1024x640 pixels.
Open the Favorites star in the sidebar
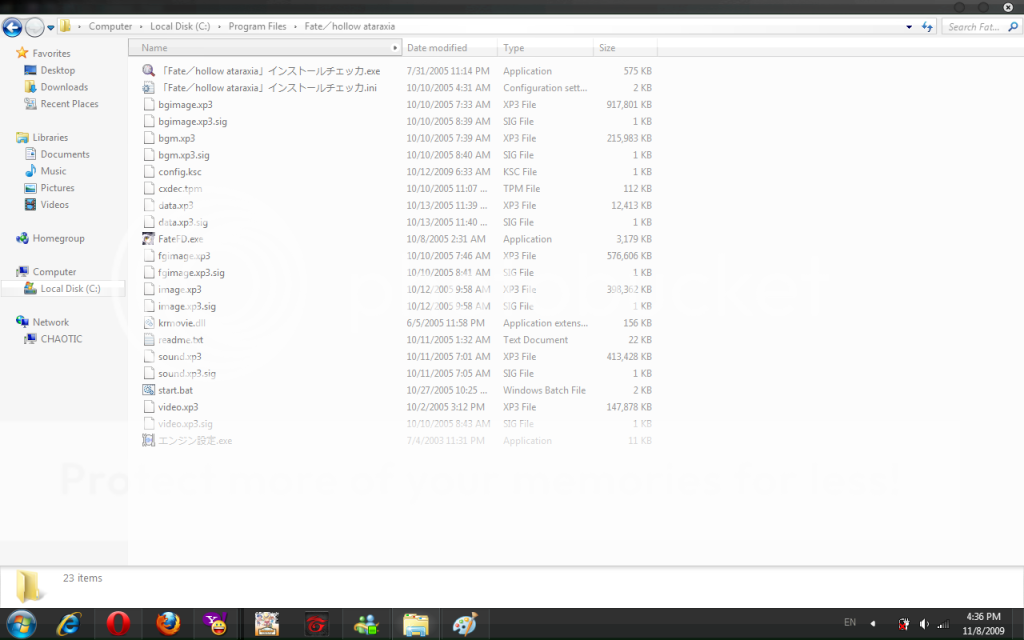(x=22, y=53)
